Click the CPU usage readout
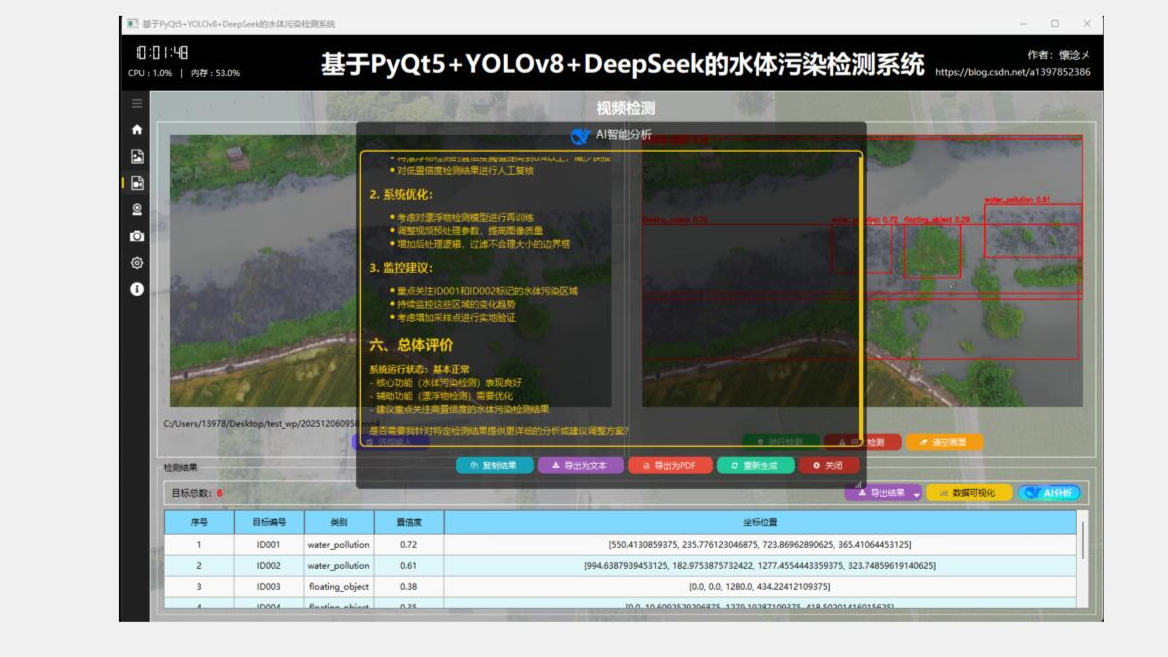Viewport: 1168px width, 657px height. [x=150, y=73]
